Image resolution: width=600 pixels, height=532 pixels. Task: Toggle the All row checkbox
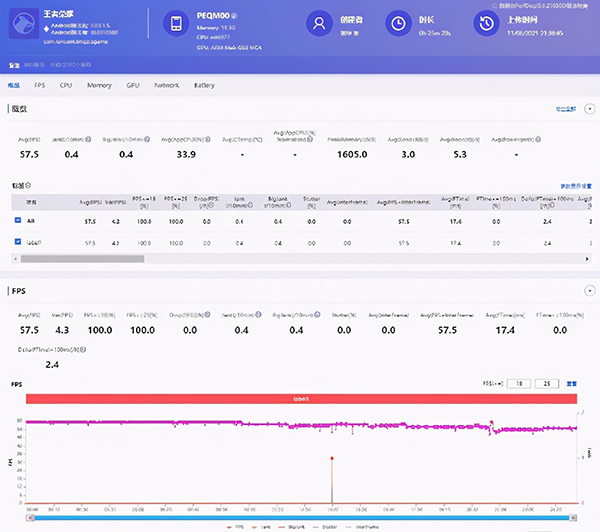[x=18, y=220]
